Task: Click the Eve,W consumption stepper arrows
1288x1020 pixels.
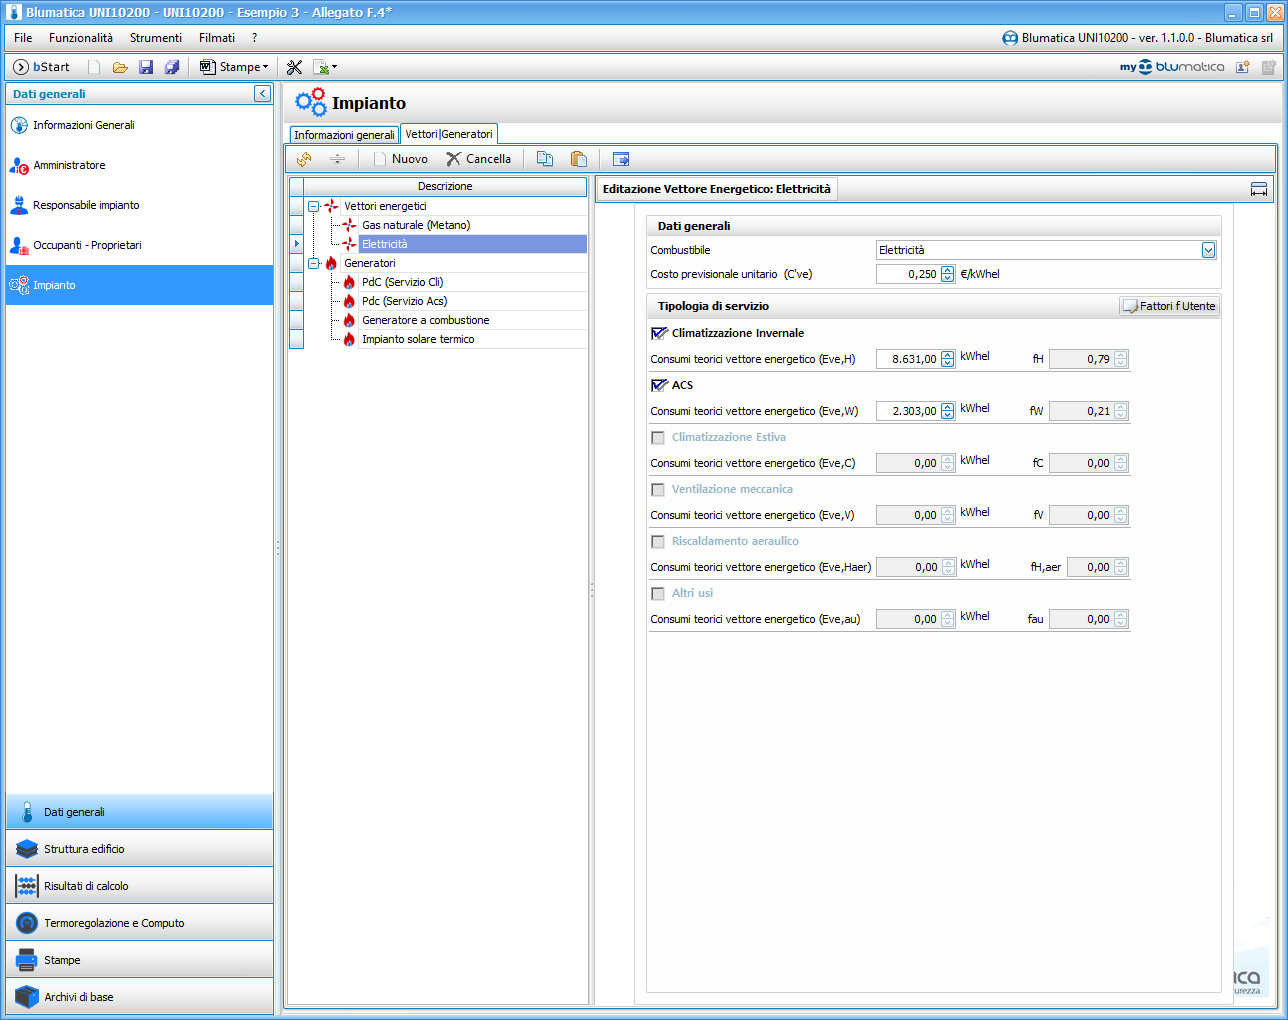Action: 947,411
